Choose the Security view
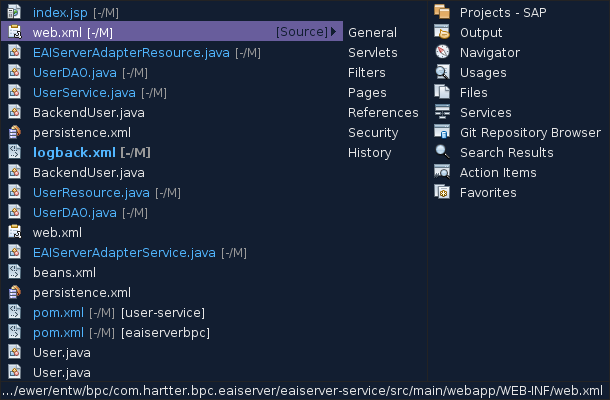 373,132
